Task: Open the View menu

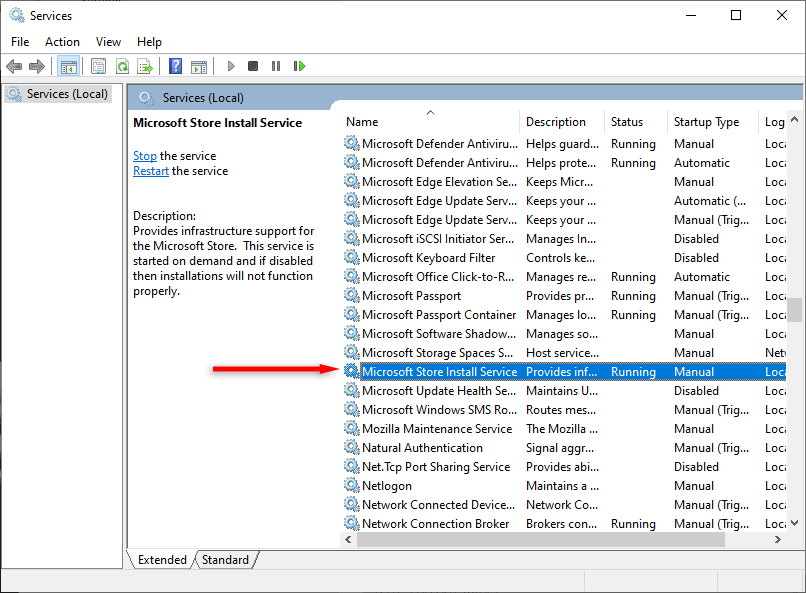Action: click(108, 42)
